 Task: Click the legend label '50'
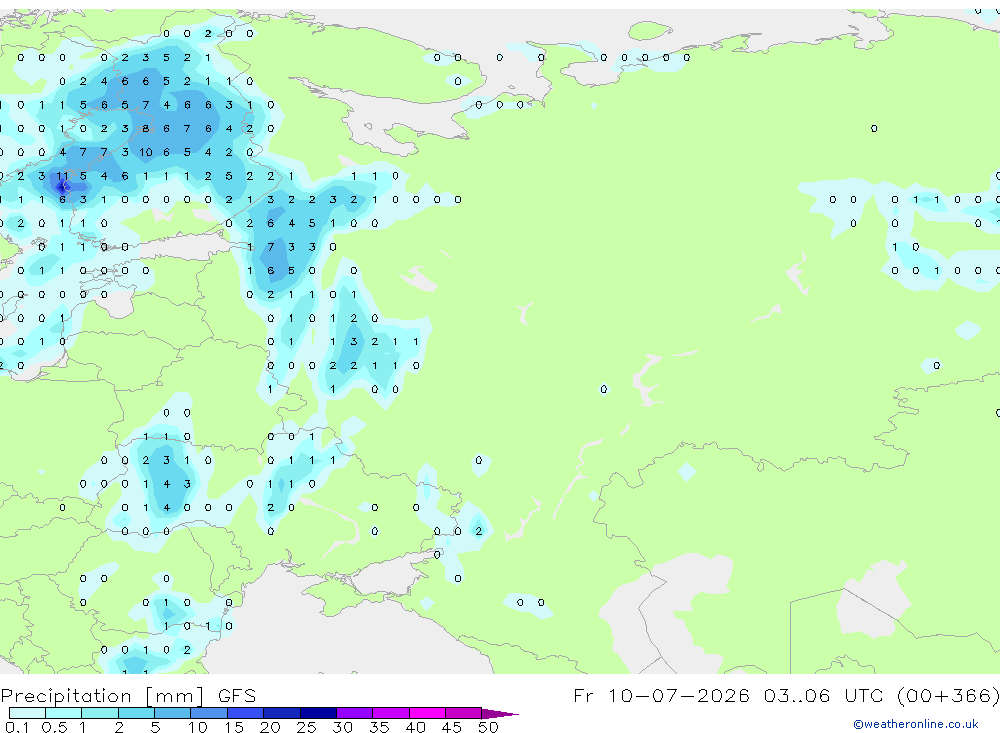(488, 727)
